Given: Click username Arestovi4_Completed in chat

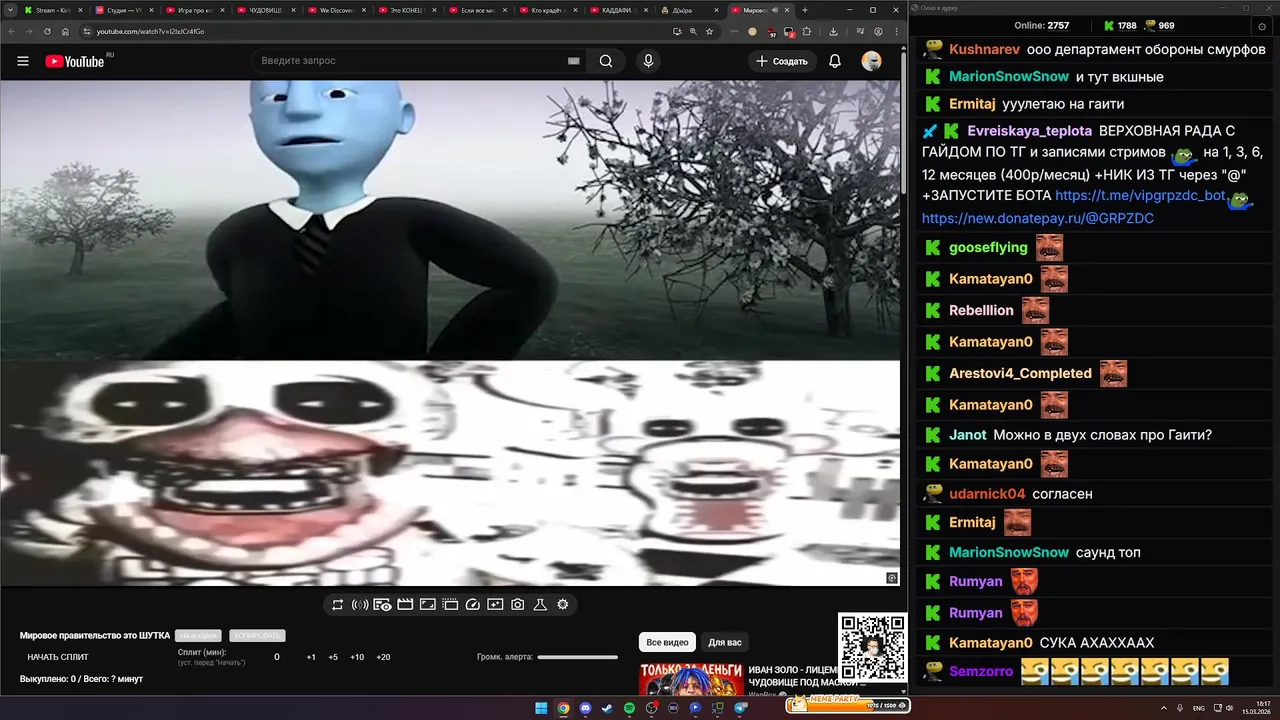Looking at the screenshot, I should click(1020, 373).
